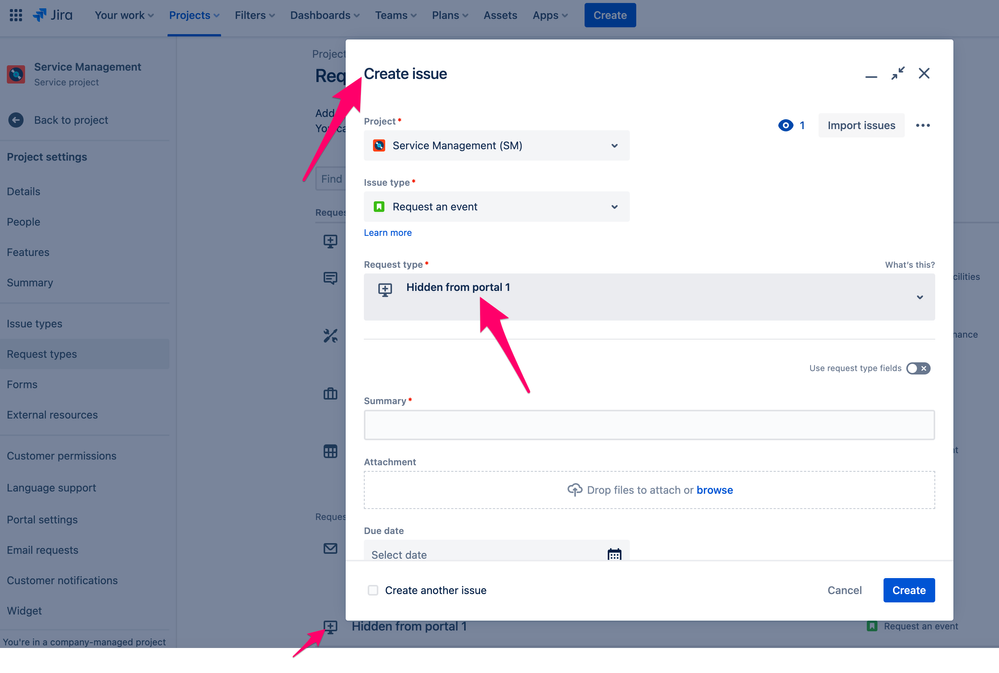Open the Plans menu
The height and width of the screenshot is (673, 999).
click(450, 15)
